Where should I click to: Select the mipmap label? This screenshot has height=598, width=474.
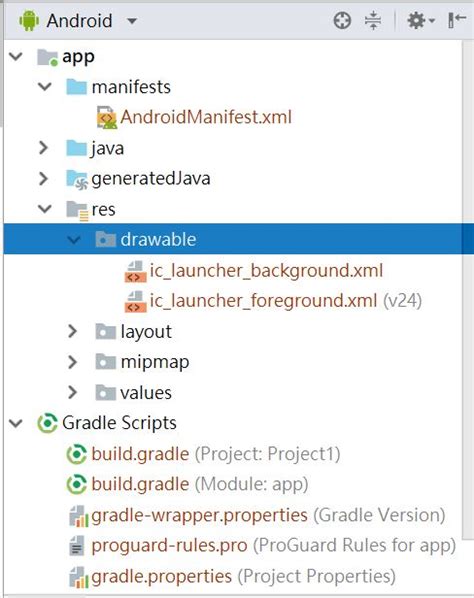[154, 363]
